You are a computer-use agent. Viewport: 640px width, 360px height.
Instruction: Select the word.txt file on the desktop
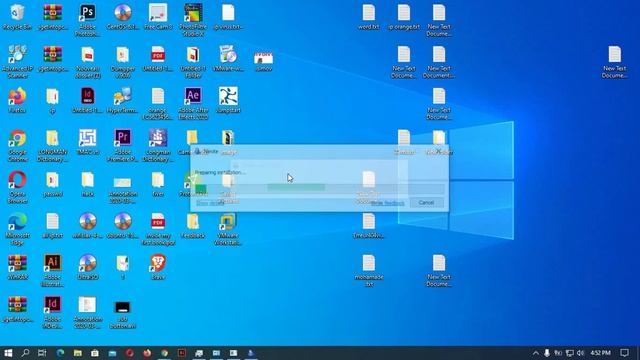369,17
